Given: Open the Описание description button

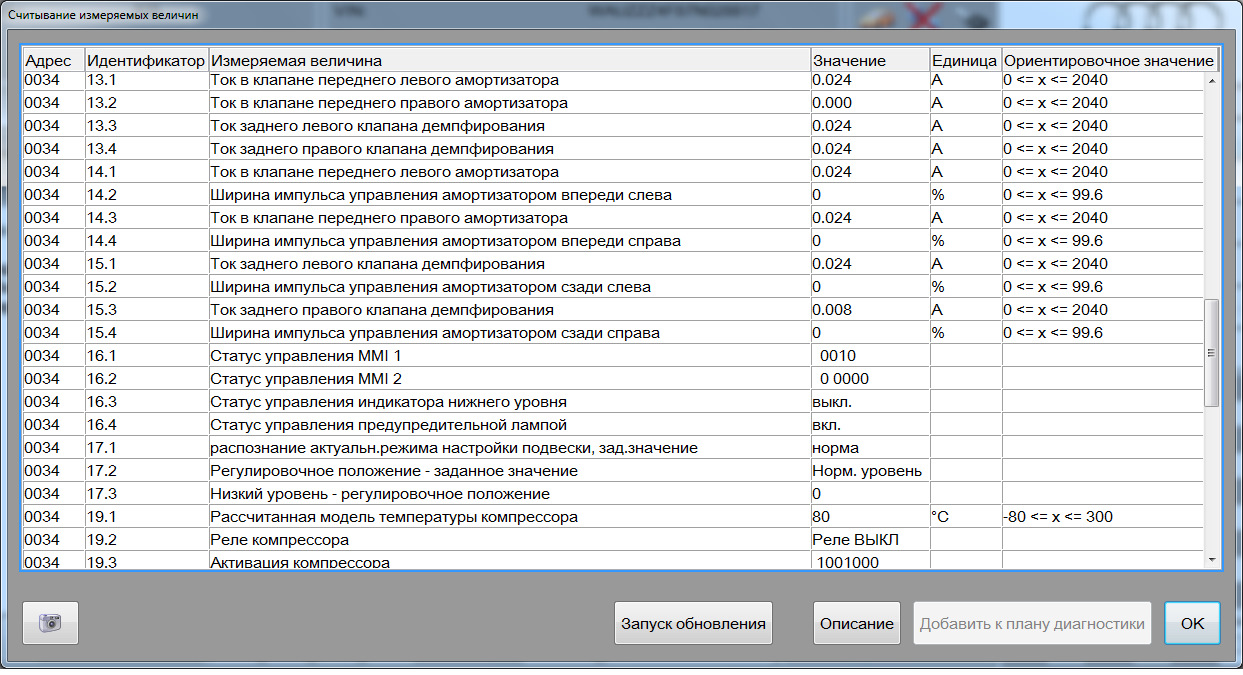Looking at the screenshot, I should (x=856, y=623).
